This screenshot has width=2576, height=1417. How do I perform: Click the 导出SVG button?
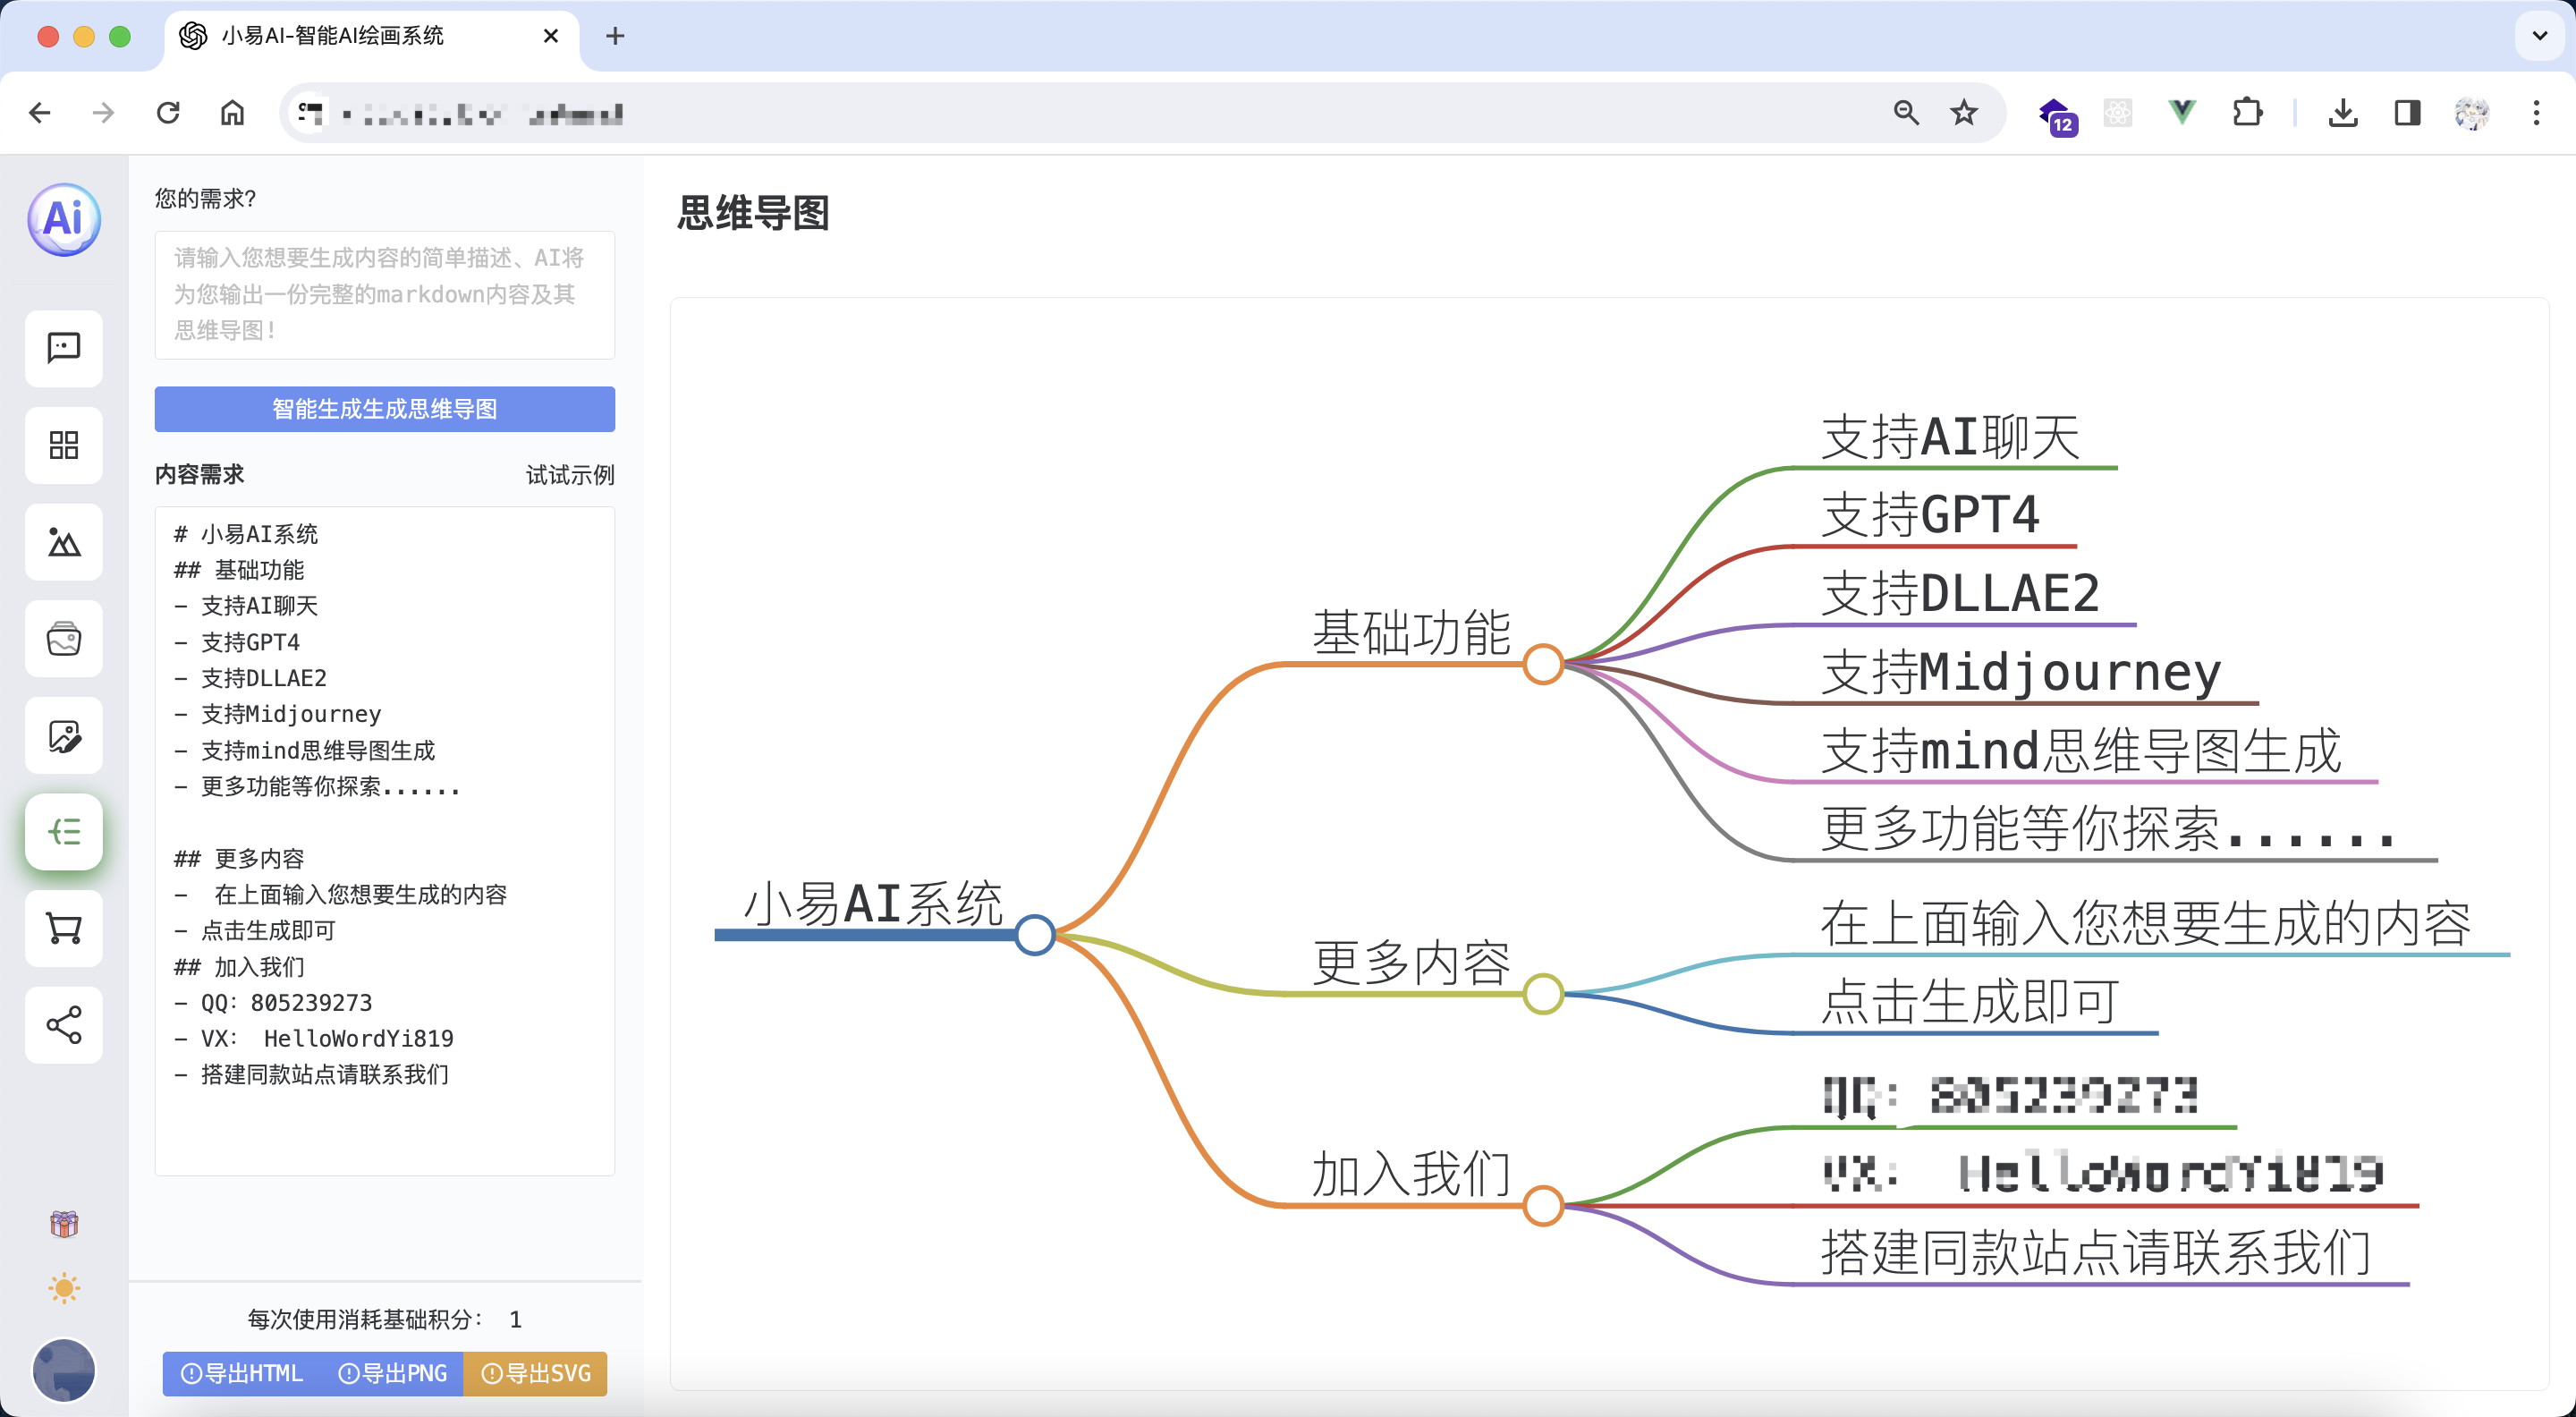click(536, 1373)
